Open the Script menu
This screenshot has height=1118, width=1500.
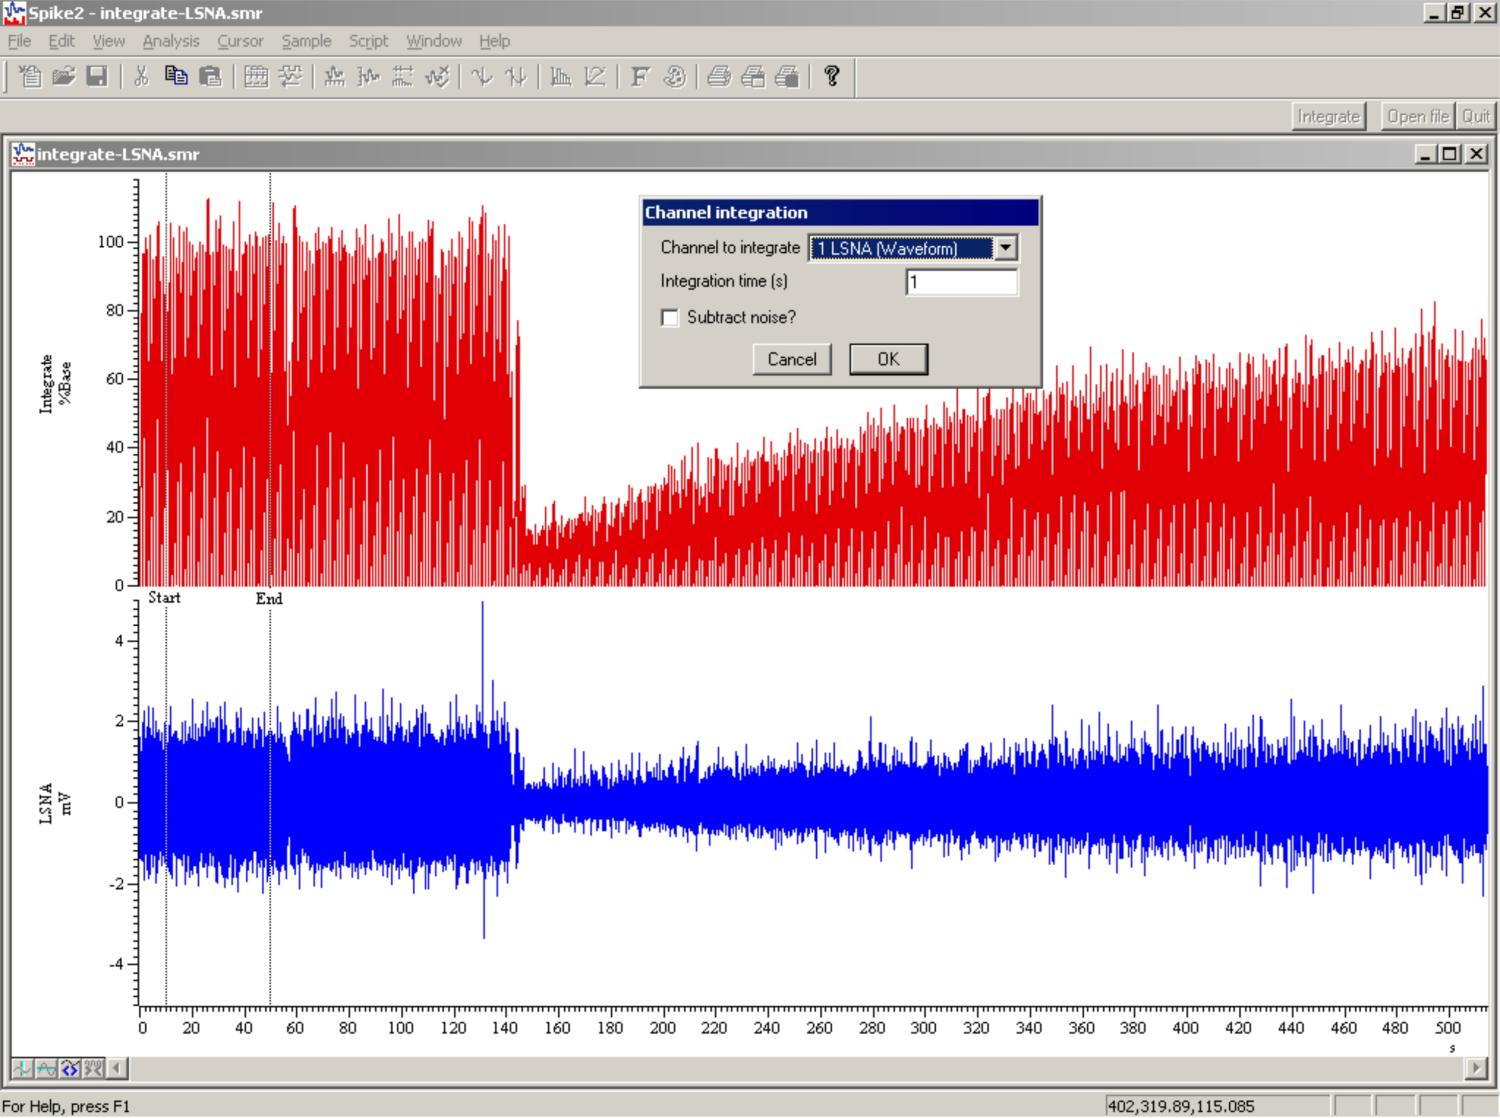[368, 41]
